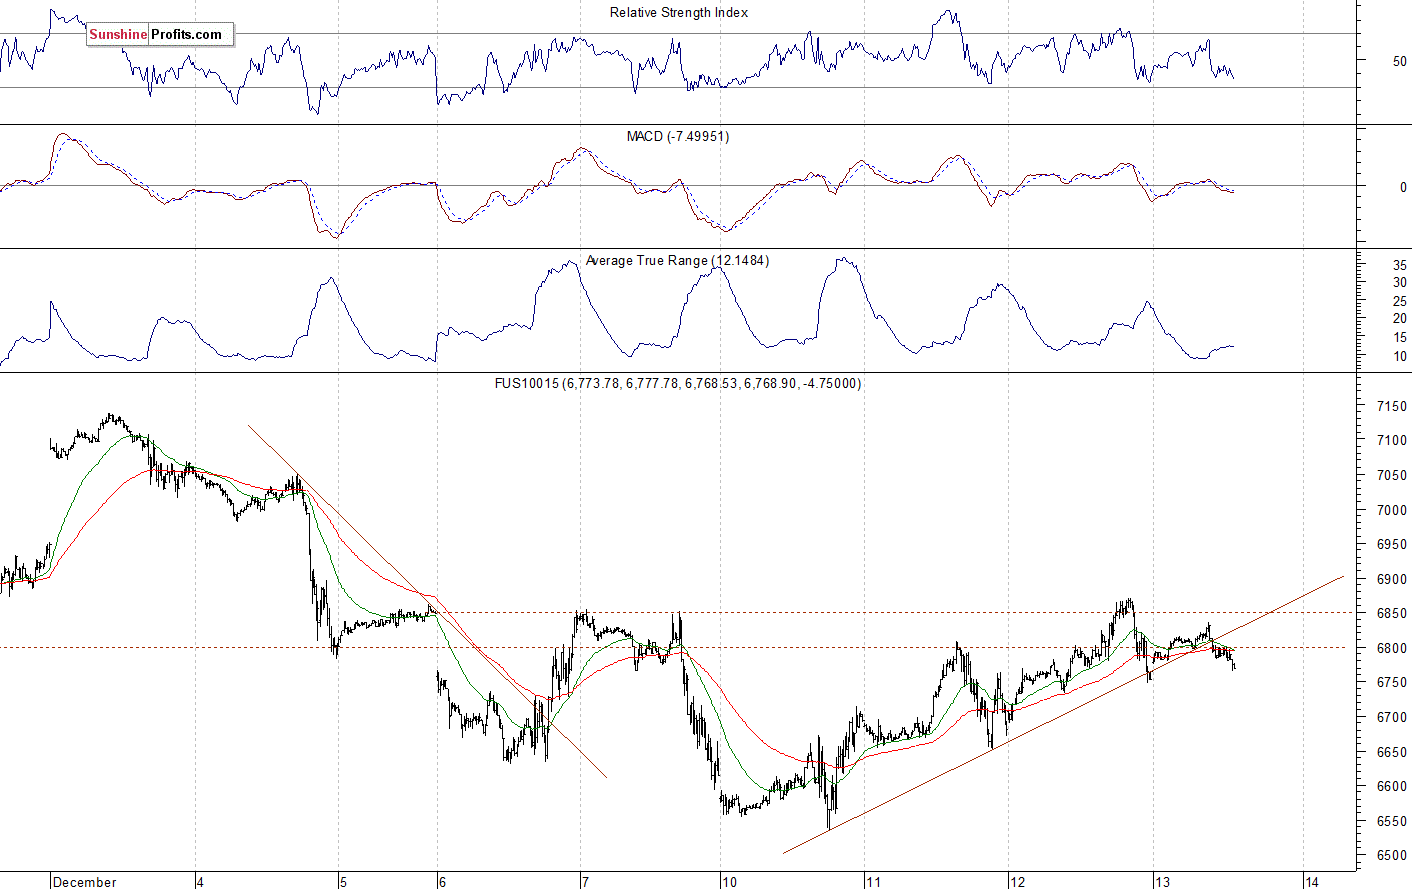Click the ATR 30 axis label
Screen dimensions: 1412x889
tap(1399, 284)
